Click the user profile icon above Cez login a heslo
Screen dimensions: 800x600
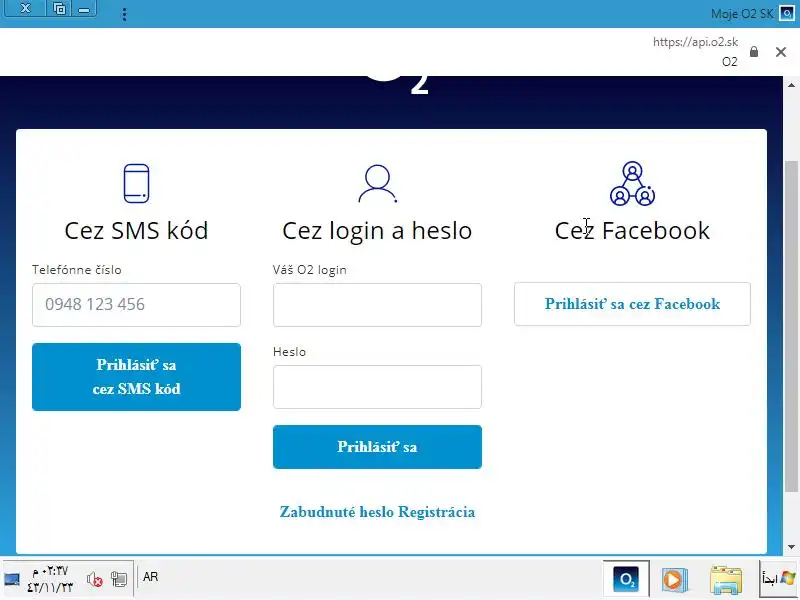pyautogui.click(x=377, y=184)
